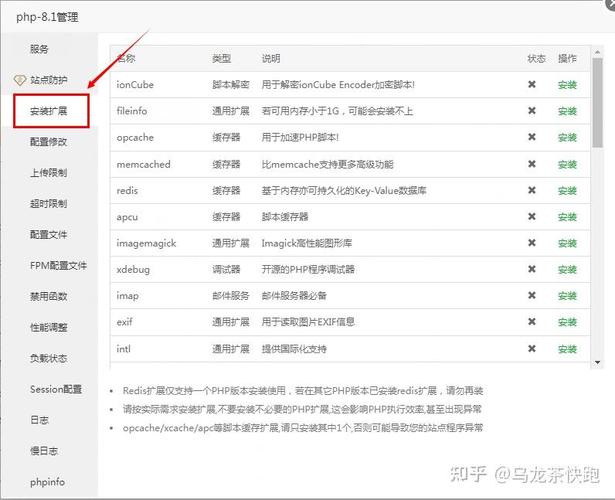The width and height of the screenshot is (615, 500).
Task: Click the 邮件服务 type cell
Action: point(231,296)
